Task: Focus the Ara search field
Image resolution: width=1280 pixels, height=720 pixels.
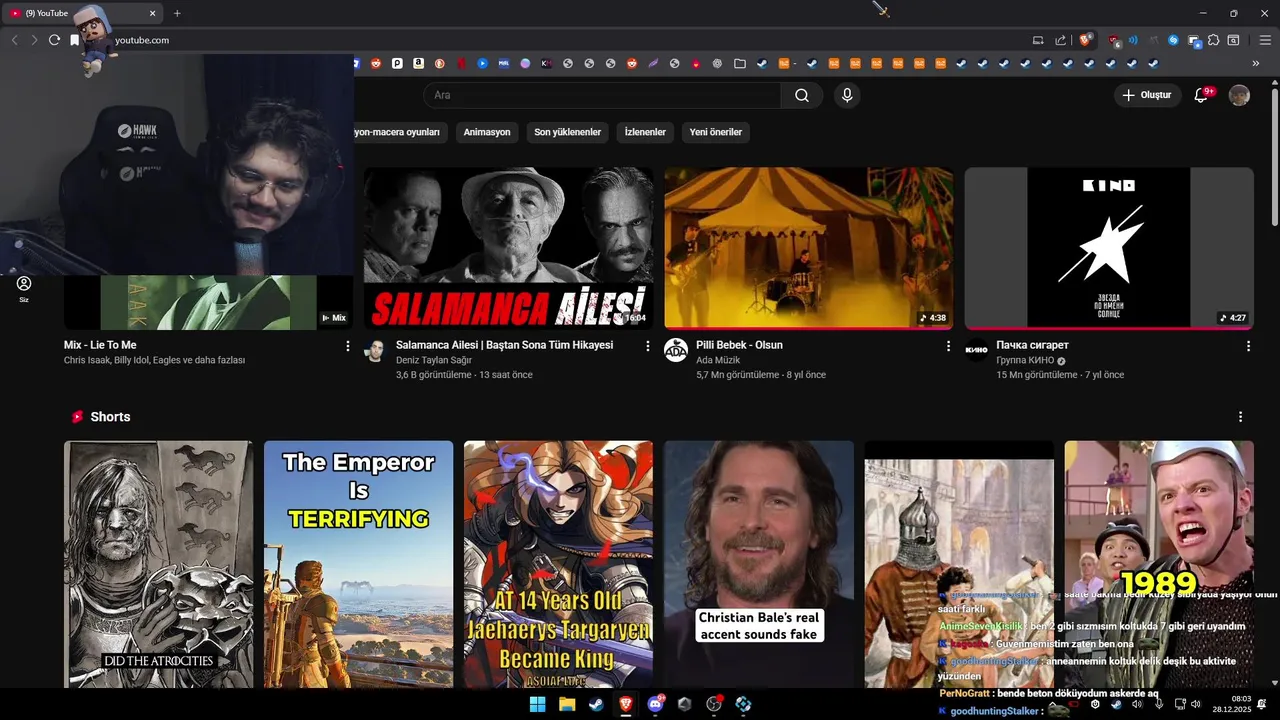Action: click(602, 95)
